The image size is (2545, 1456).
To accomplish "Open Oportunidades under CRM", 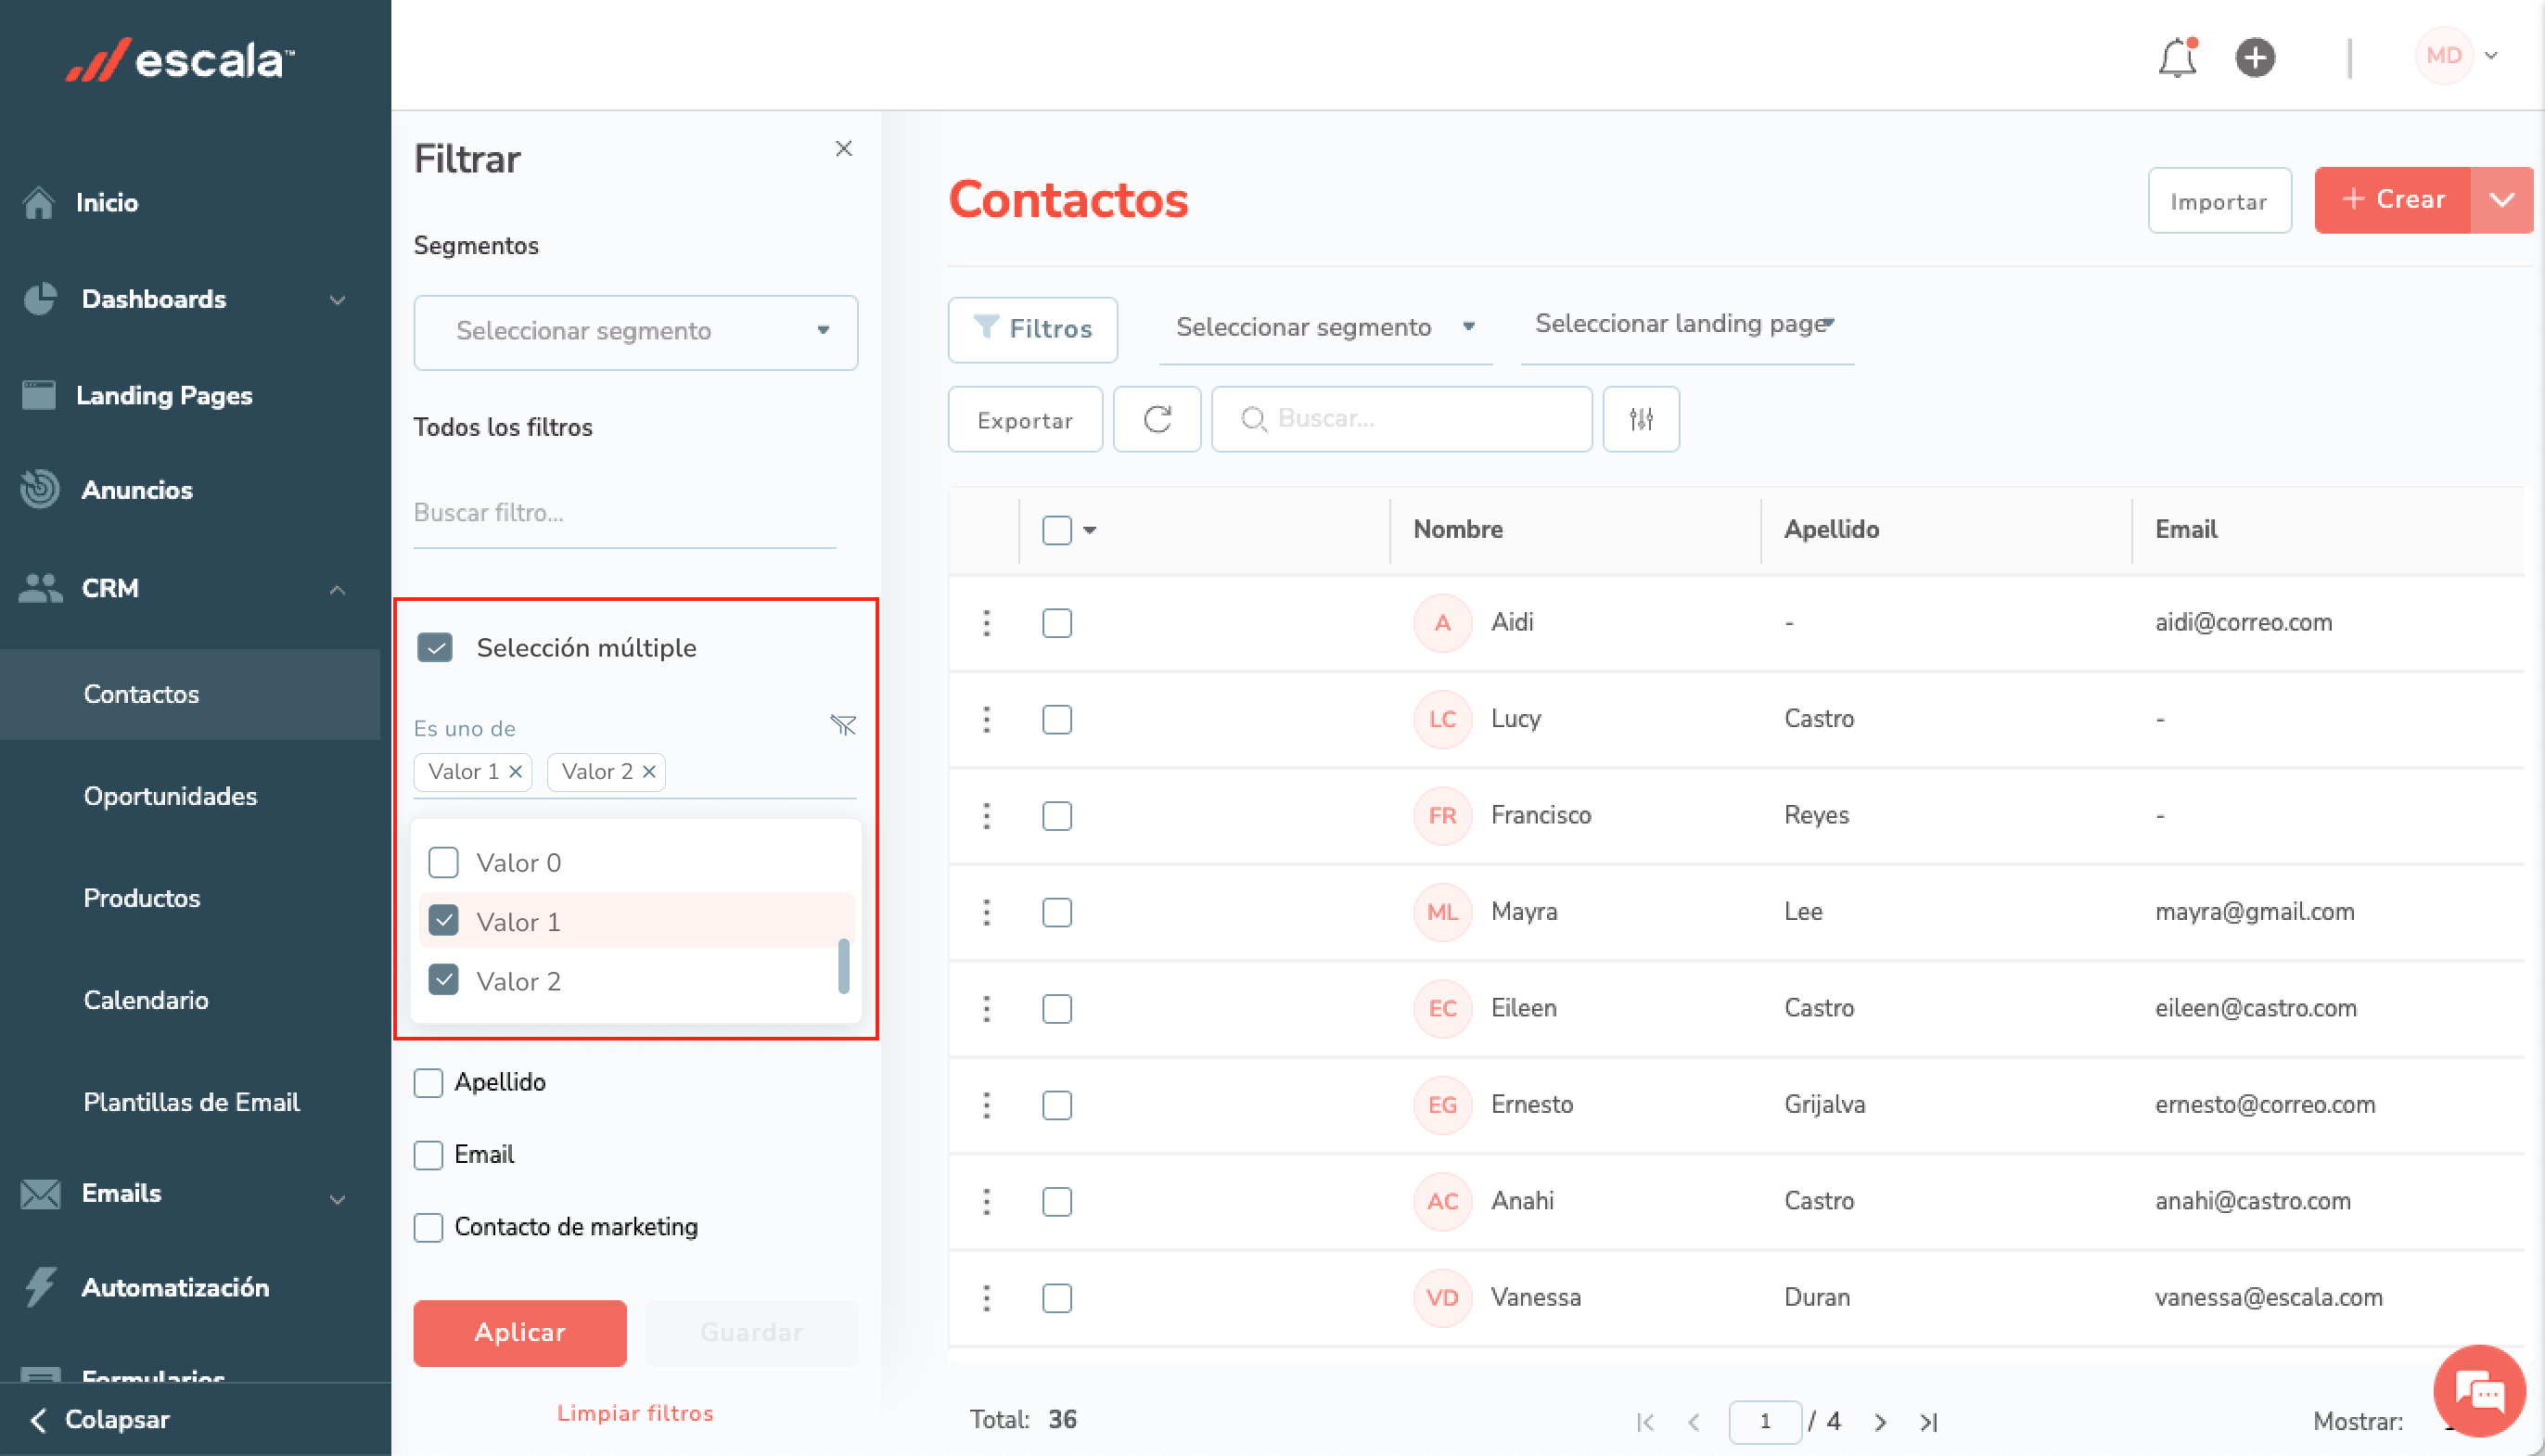I will click(x=170, y=796).
